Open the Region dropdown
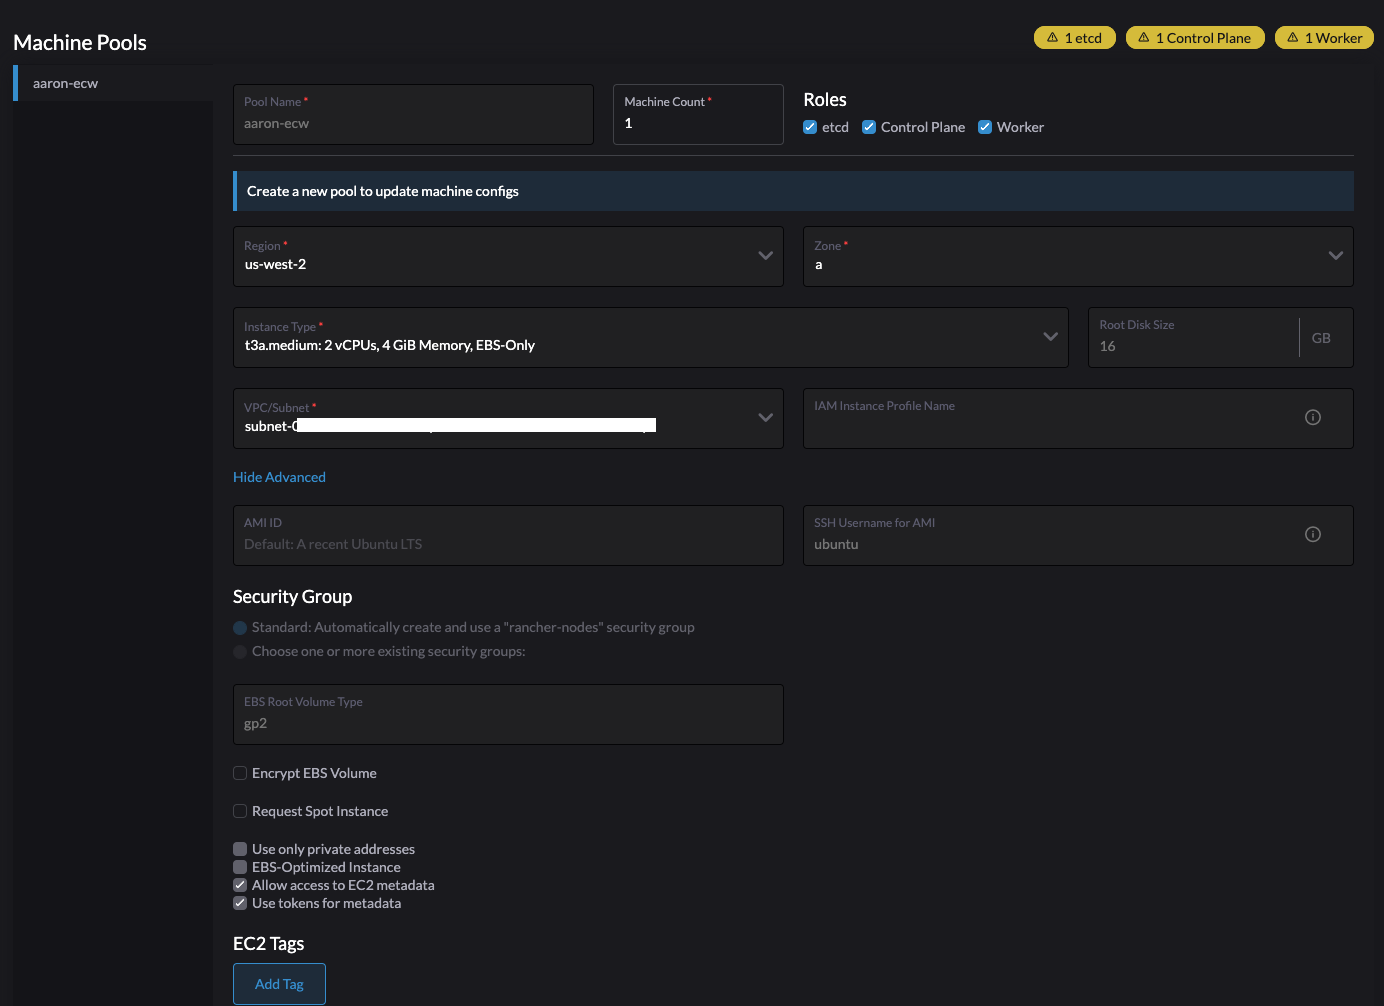Image resolution: width=1384 pixels, height=1006 pixels. click(x=765, y=256)
